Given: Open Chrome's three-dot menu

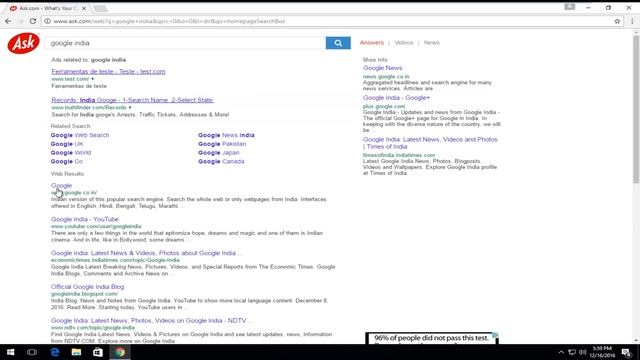Looking at the screenshot, I should point(632,21).
